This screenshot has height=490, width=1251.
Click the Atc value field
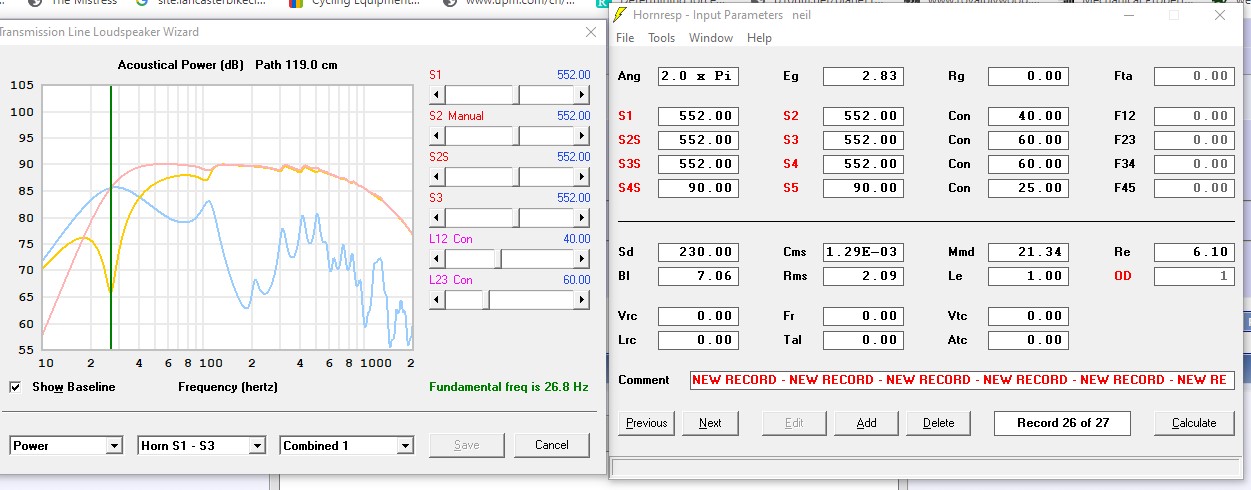click(1028, 340)
